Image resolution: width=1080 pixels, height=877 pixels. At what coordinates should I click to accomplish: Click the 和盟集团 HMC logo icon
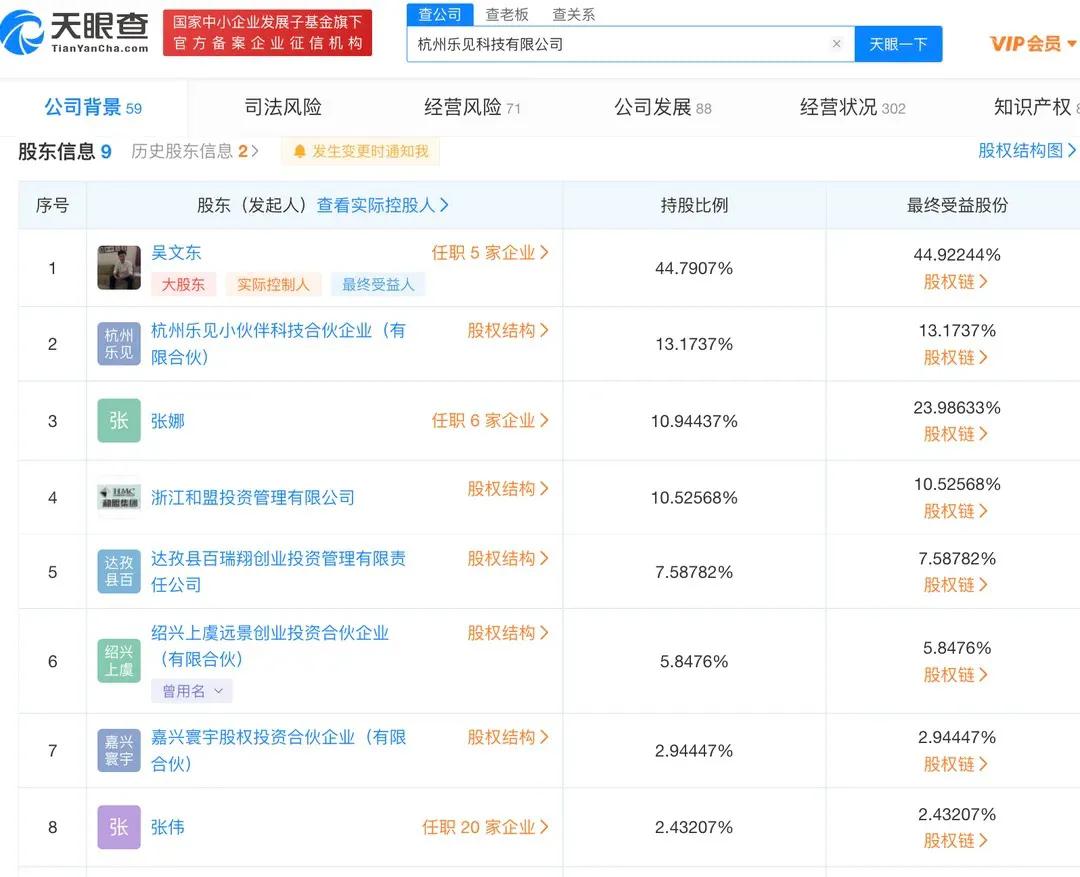(x=119, y=497)
